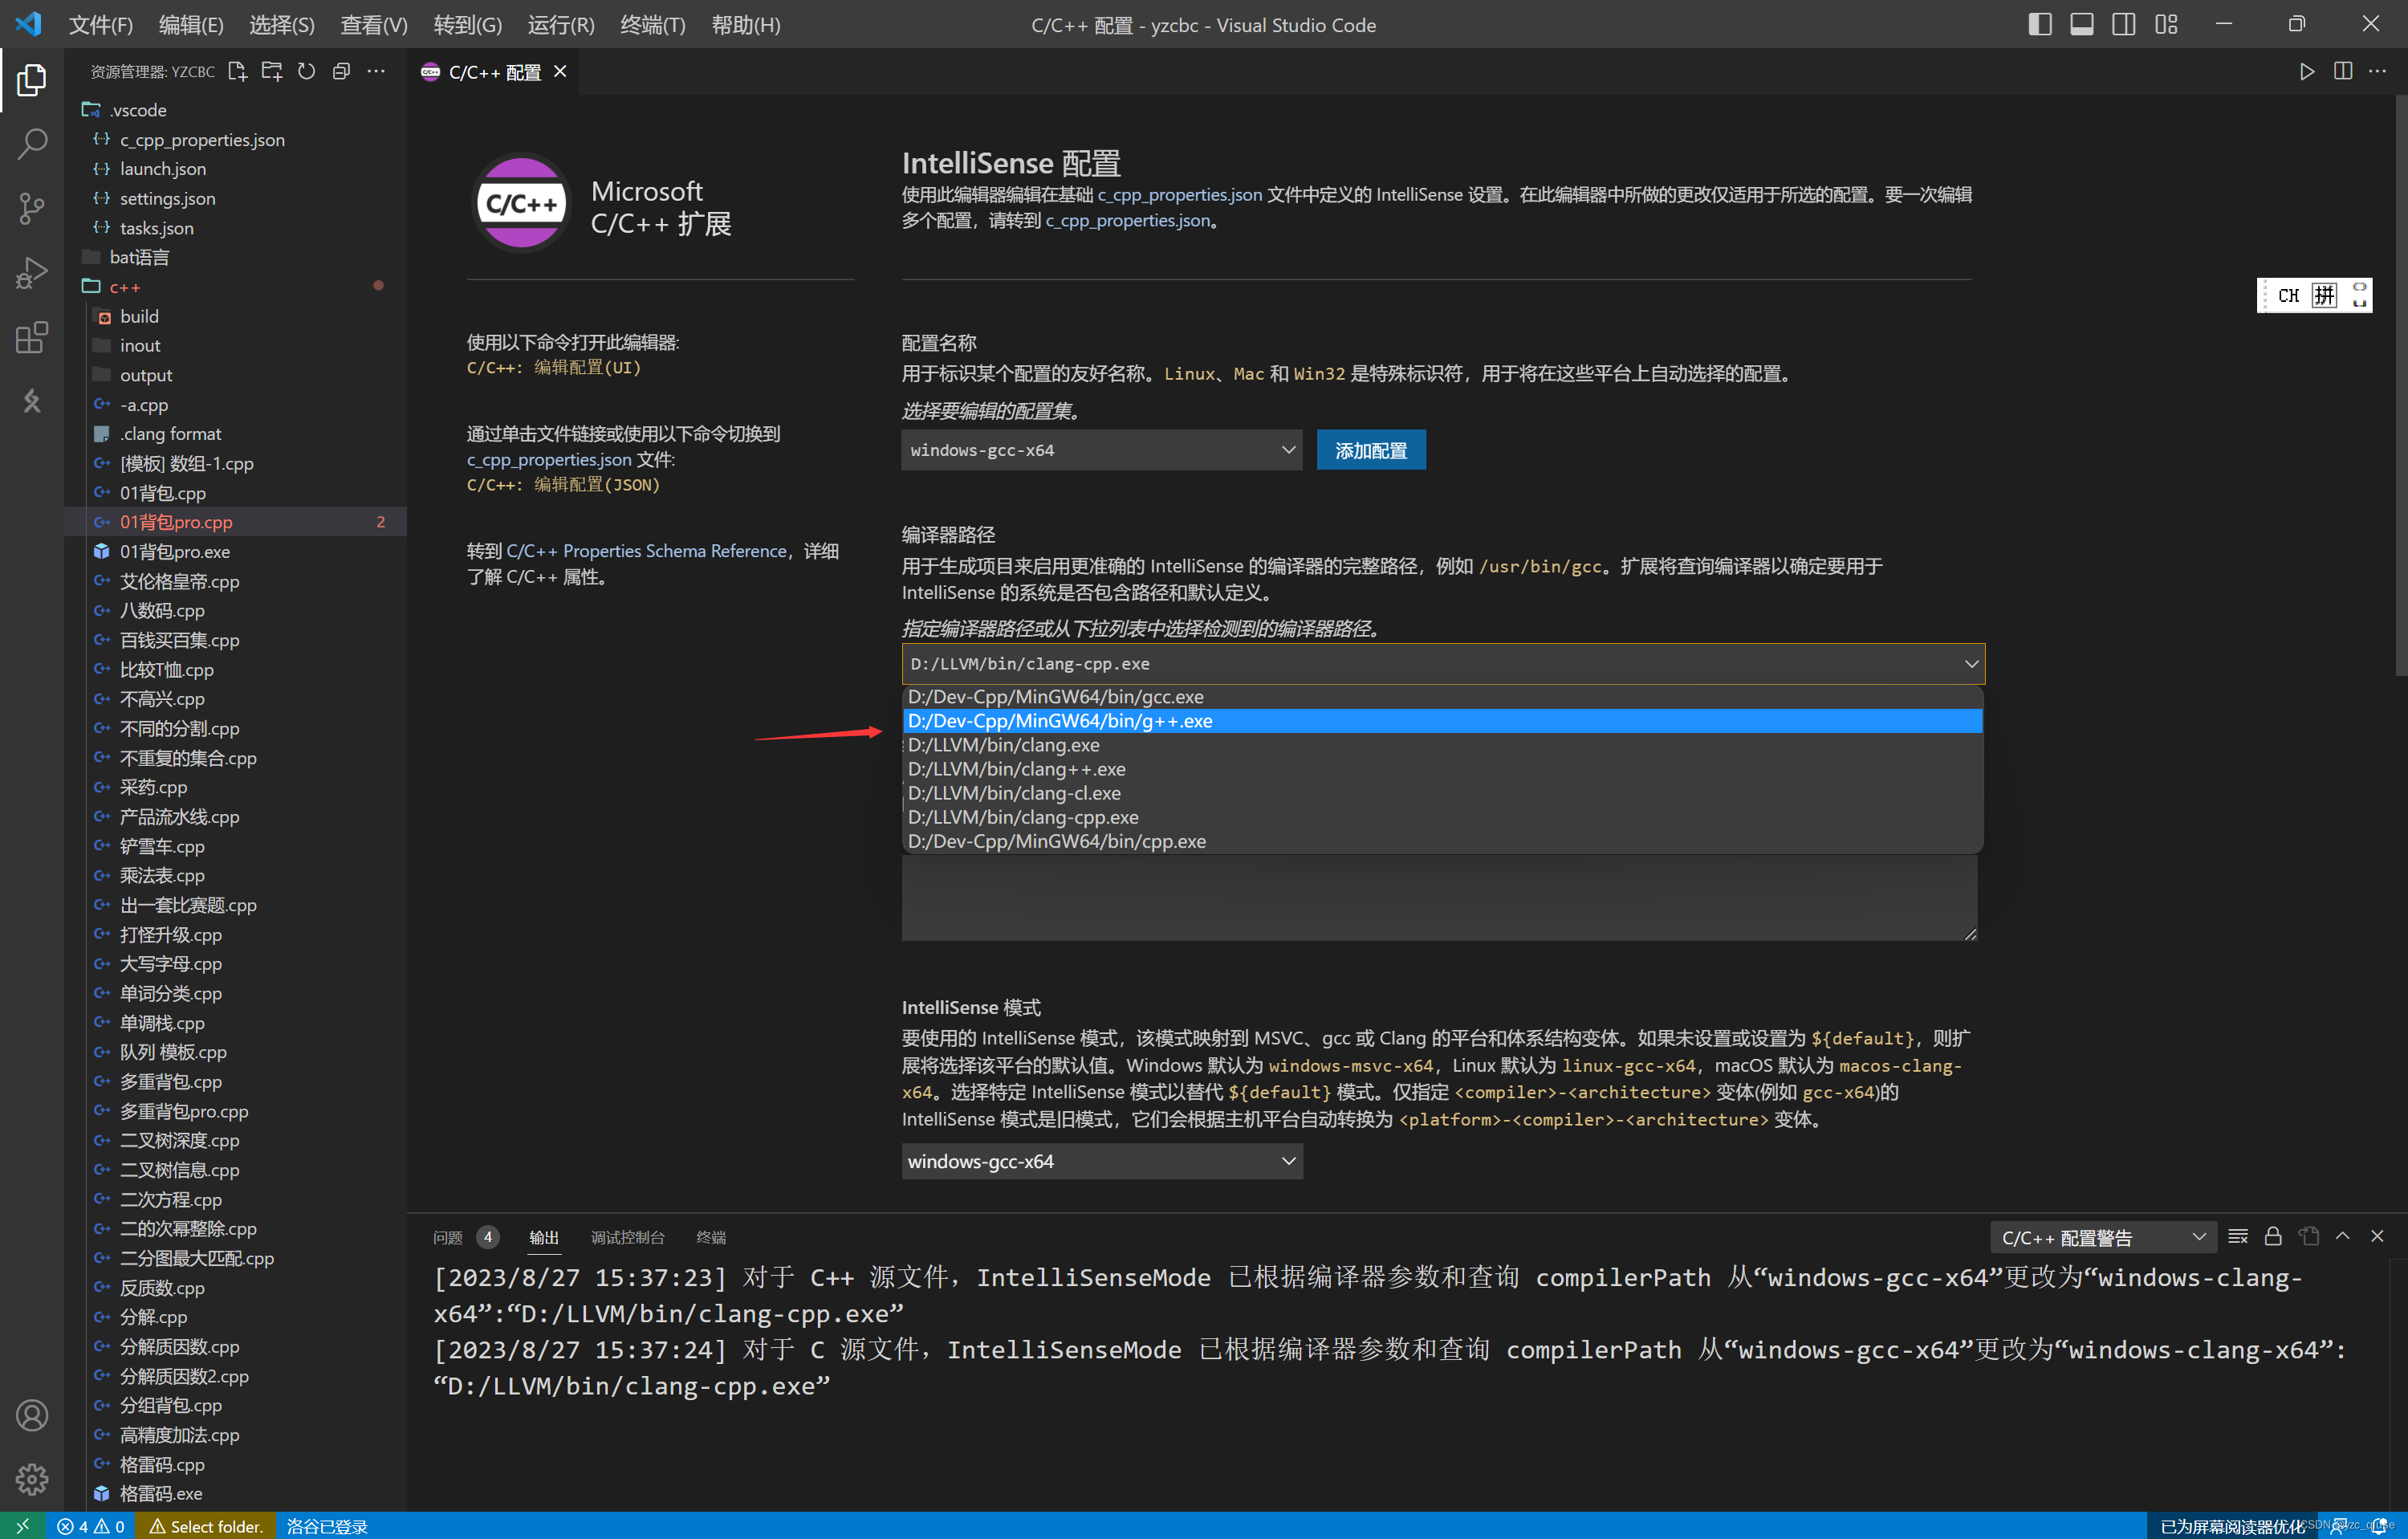Click New Folder icon in explorer header
This screenshot has height=1539, width=2408.
(272, 71)
